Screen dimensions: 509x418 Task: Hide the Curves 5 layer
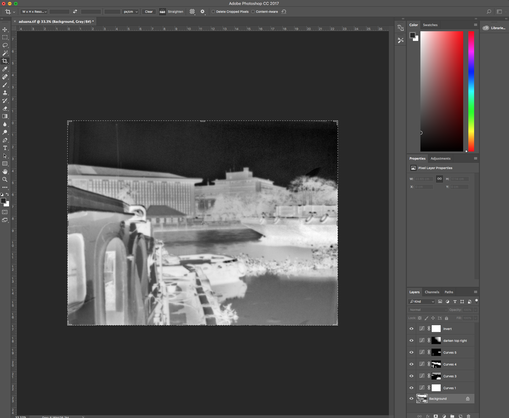point(411,352)
